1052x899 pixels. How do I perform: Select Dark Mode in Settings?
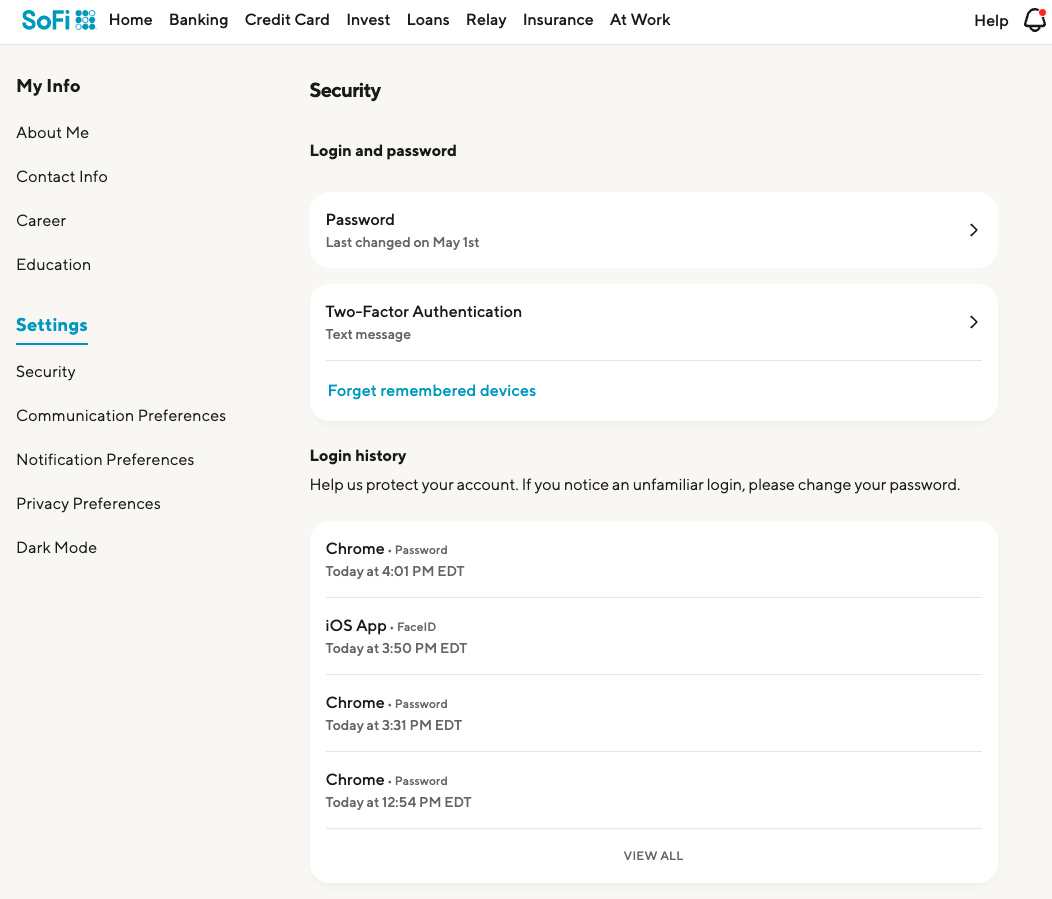click(x=57, y=548)
